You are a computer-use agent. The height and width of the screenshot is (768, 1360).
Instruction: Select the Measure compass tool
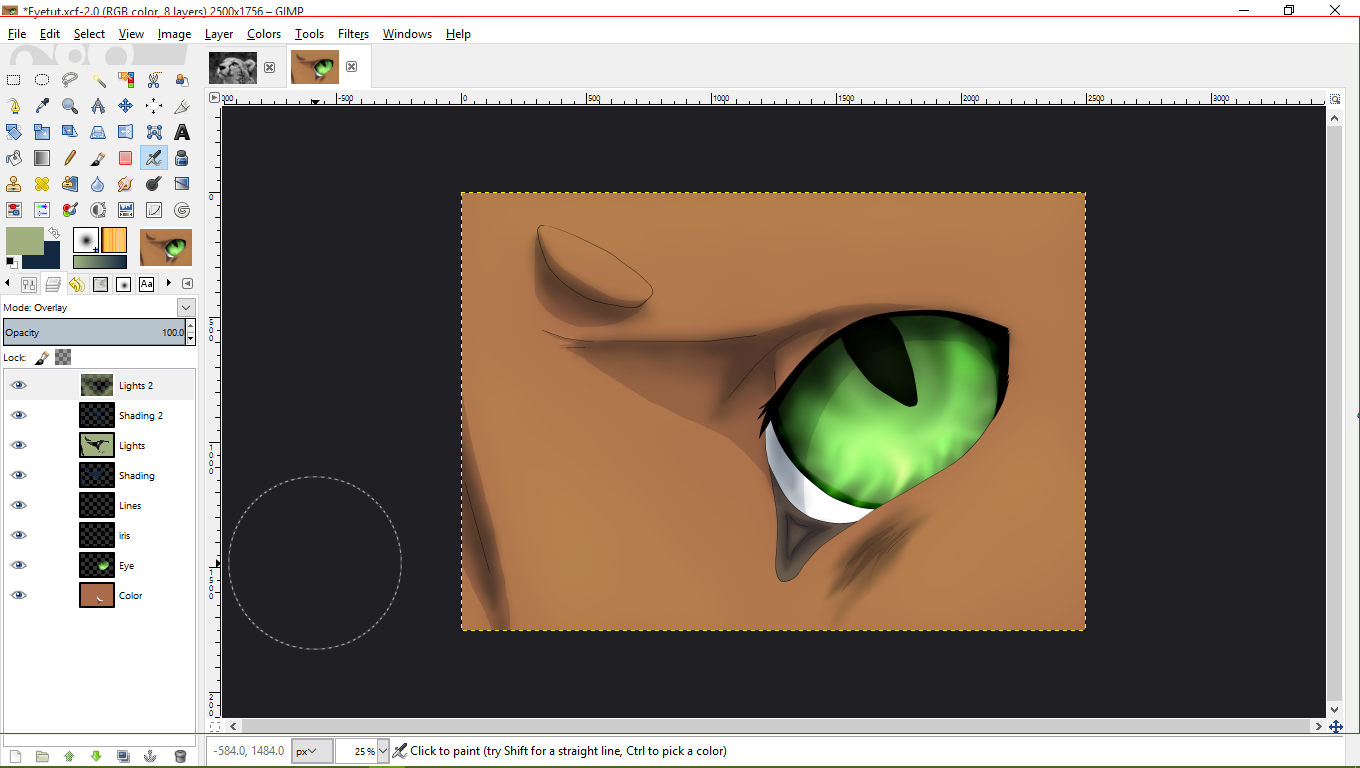[x=98, y=106]
